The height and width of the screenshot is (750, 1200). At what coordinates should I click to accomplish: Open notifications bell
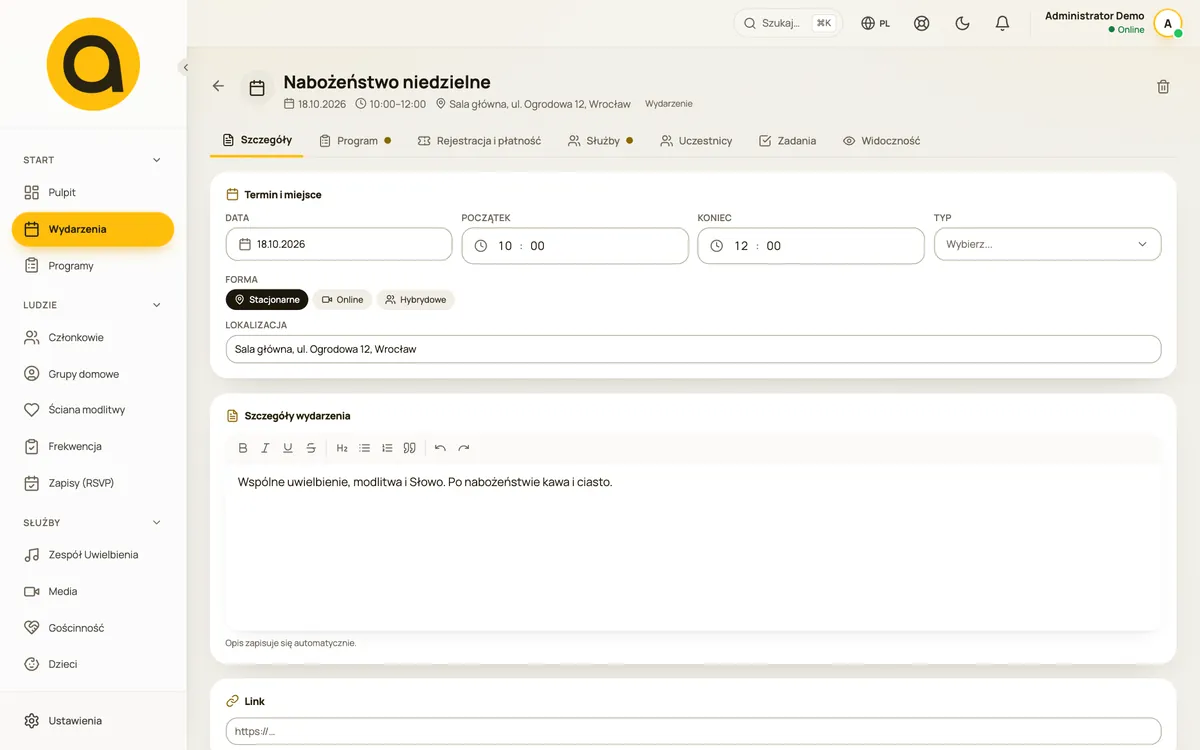[1002, 23]
